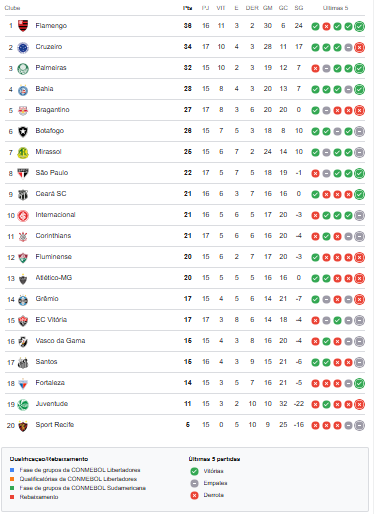Click the Sport Recife club crest
Screen dimensions: 374x514
[23, 426]
